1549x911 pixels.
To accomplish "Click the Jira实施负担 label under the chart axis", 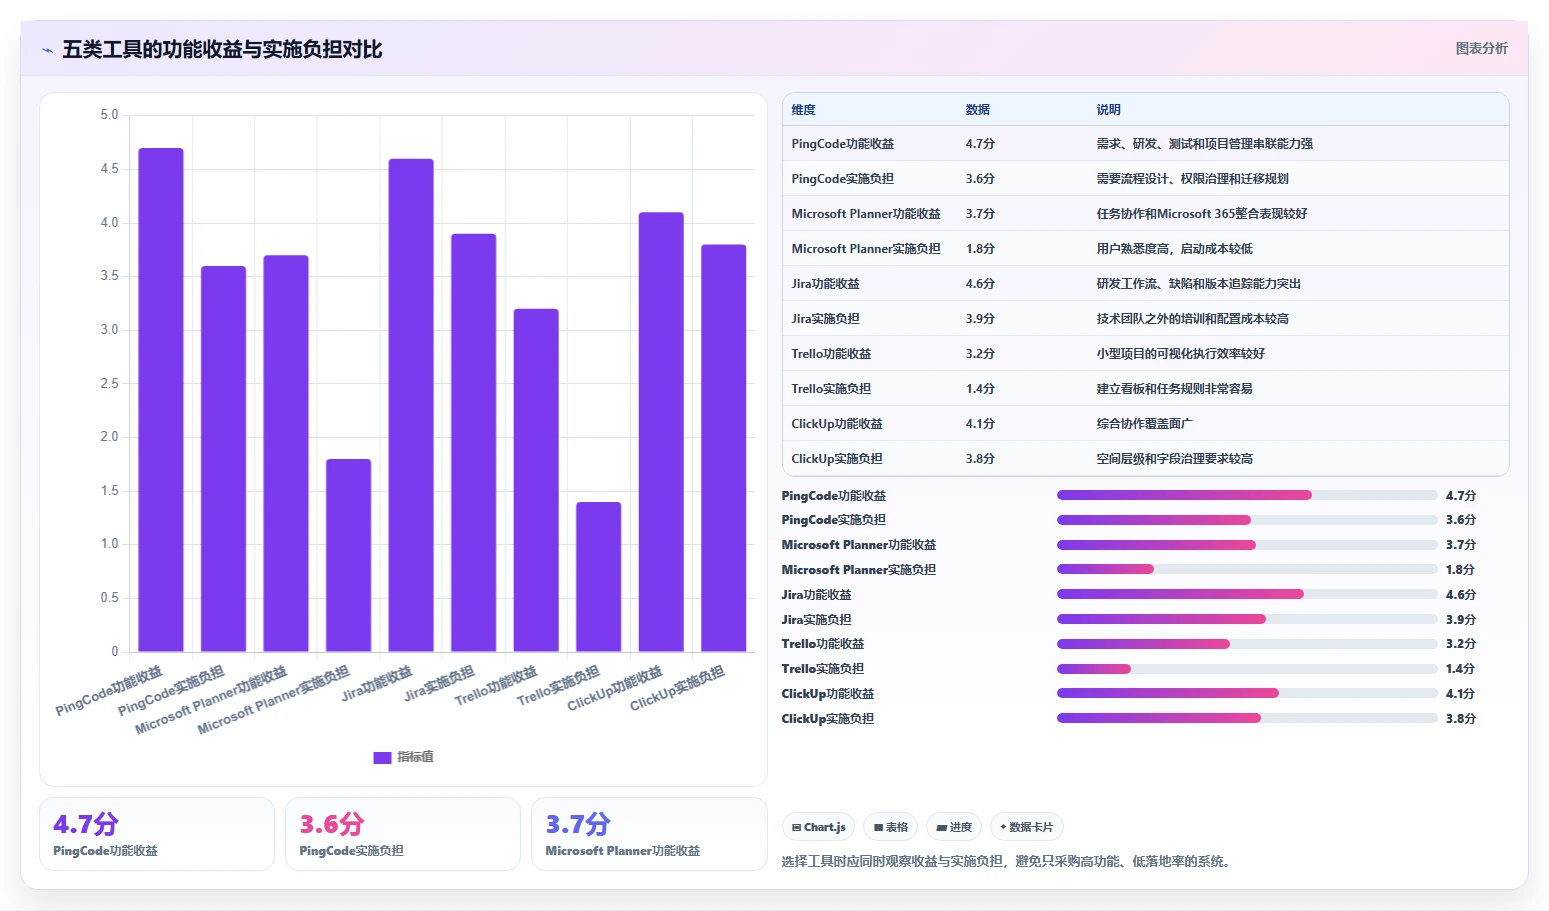I will [439, 683].
